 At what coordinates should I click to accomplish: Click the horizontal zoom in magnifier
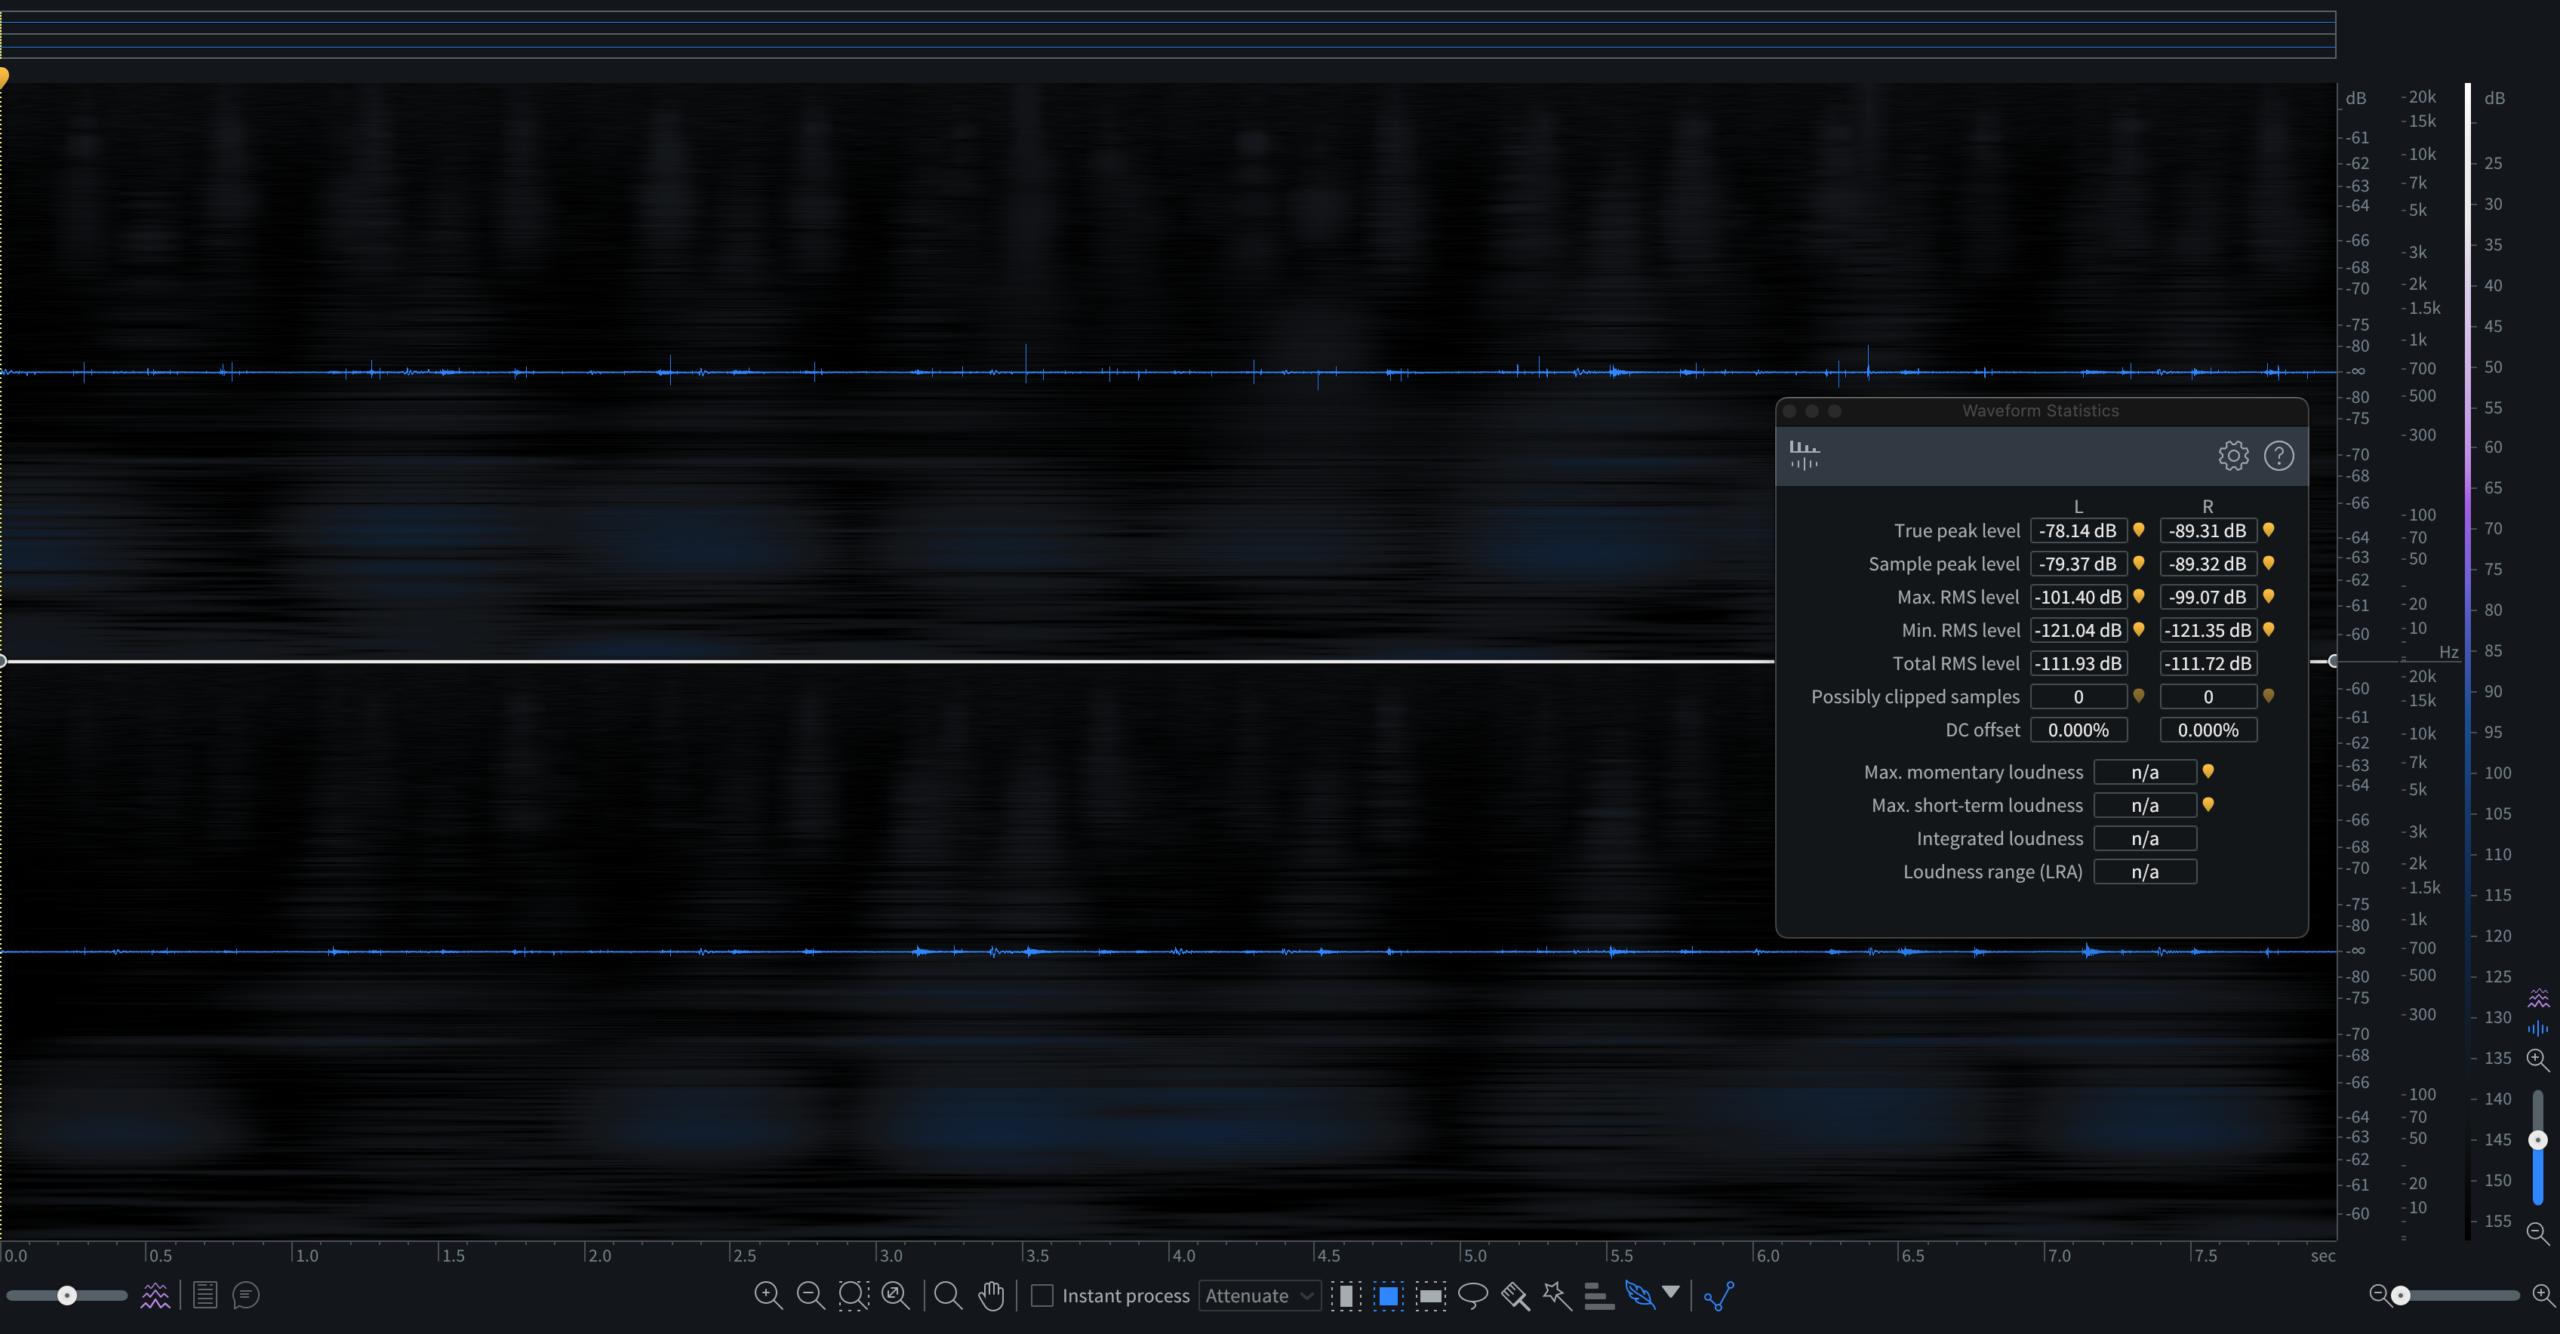point(2543,1295)
